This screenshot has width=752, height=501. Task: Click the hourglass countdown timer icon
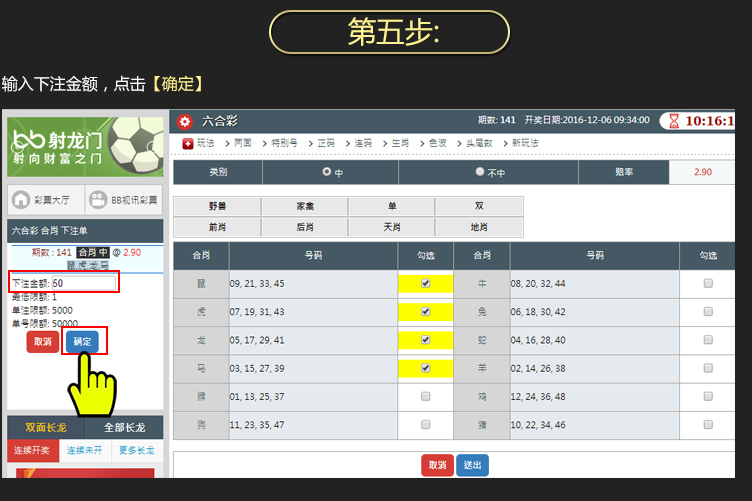click(x=674, y=121)
